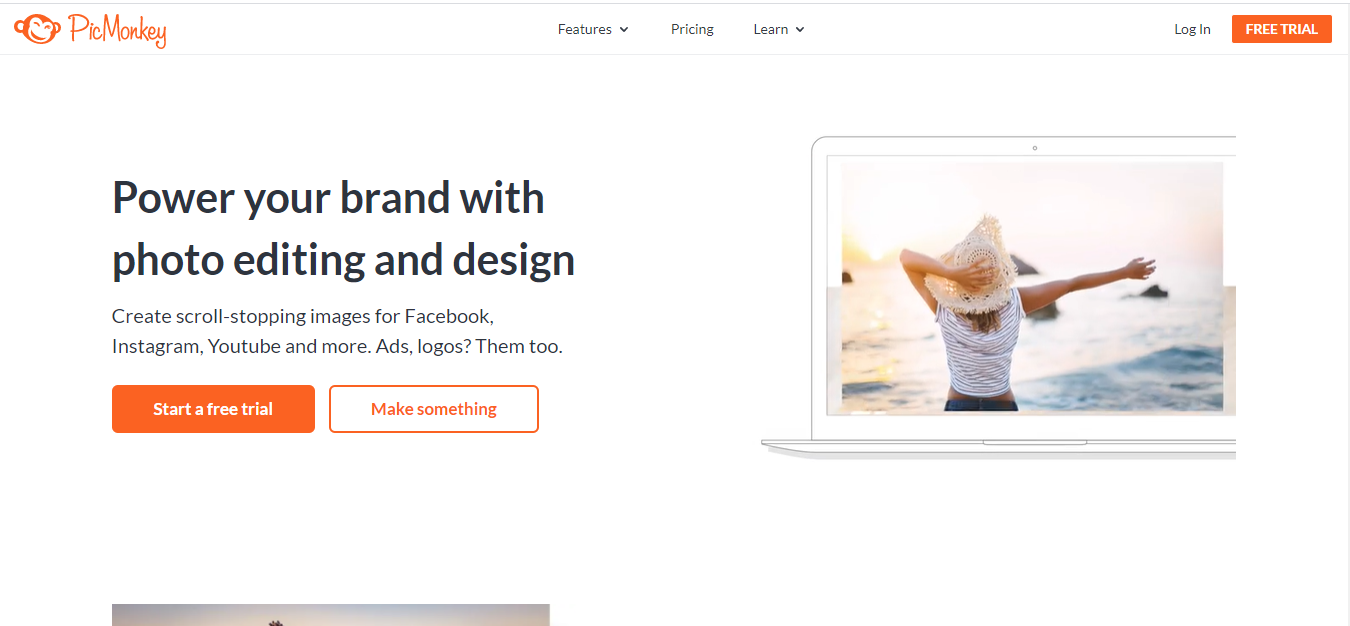Screen dimensions: 1350x626
Task: Click the laptop's webcam dot
Action: (x=1034, y=148)
